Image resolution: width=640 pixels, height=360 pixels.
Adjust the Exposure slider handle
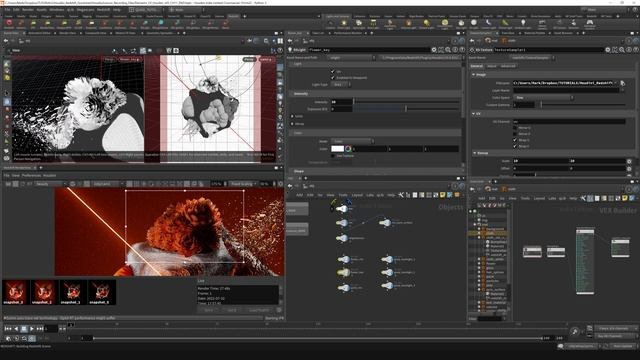point(405,109)
